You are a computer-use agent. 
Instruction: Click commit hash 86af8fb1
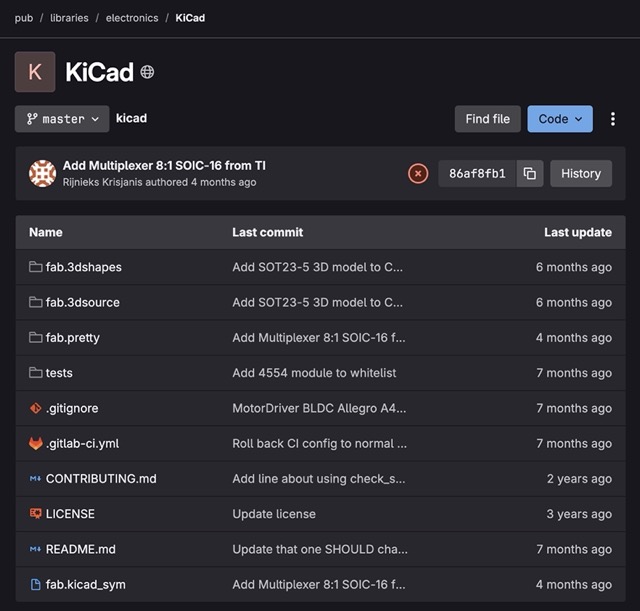click(477, 173)
